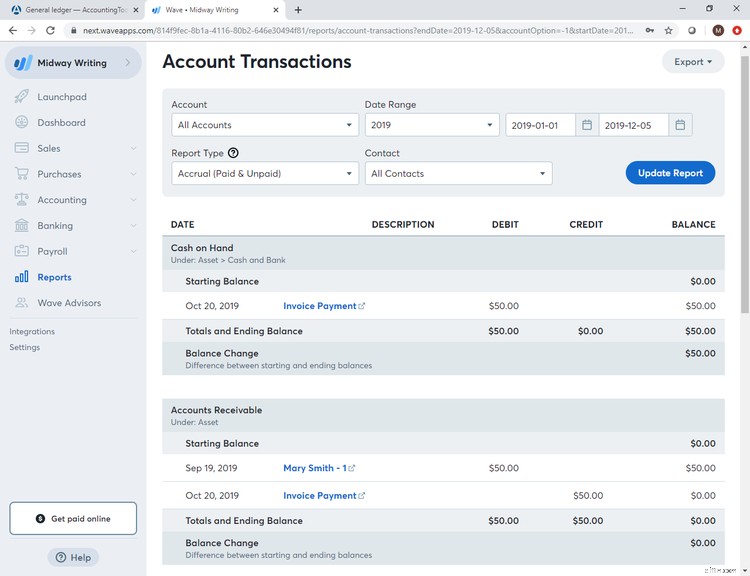Open the browser profile avatar M
The height and width of the screenshot is (576, 750).
point(718,31)
